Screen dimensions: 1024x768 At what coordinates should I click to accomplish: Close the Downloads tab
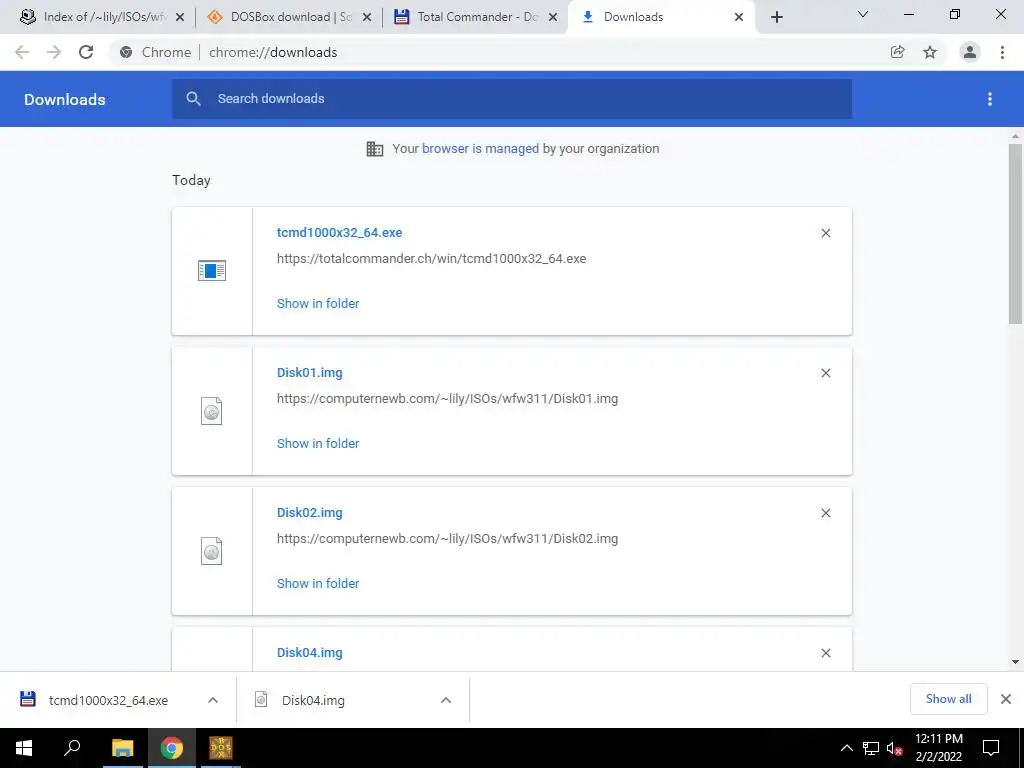point(739,17)
